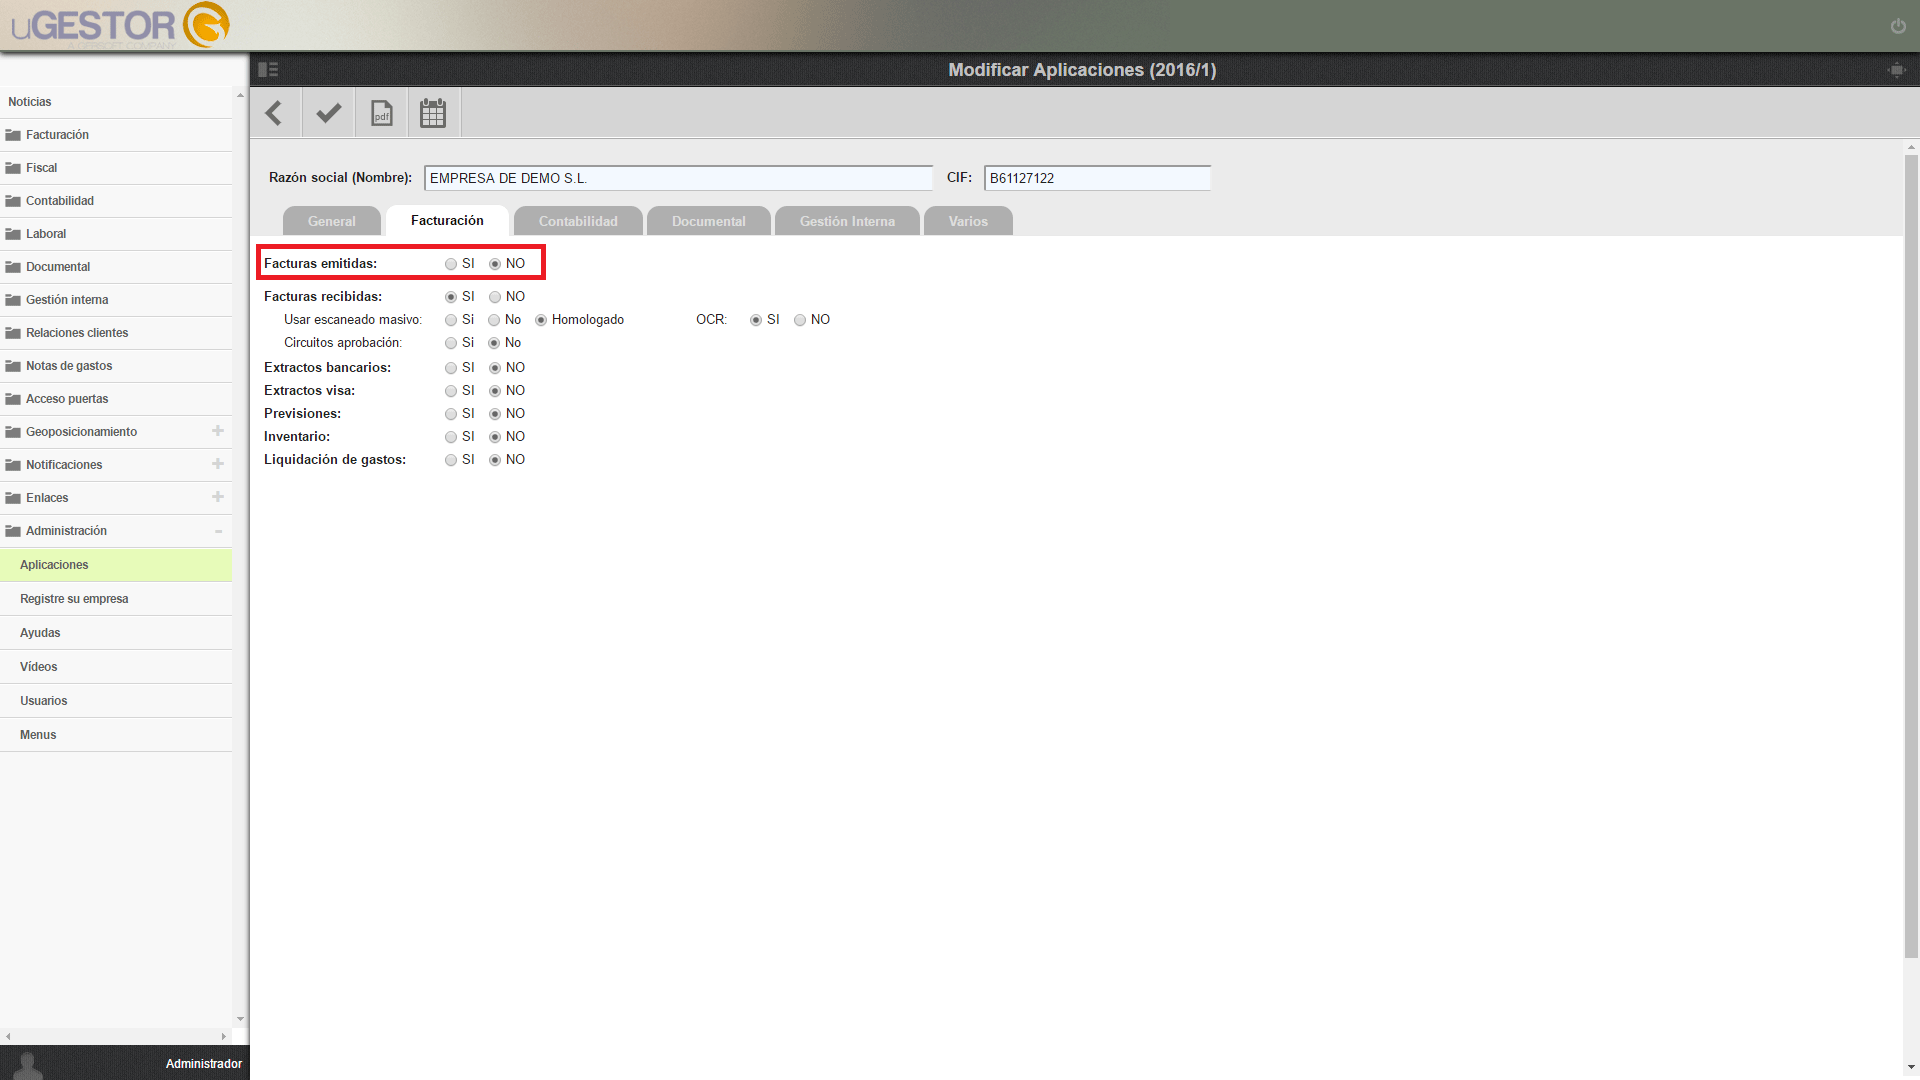Open the calendar toolbar icon
The width and height of the screenshot is (1920, 1080).
(433, 113)
